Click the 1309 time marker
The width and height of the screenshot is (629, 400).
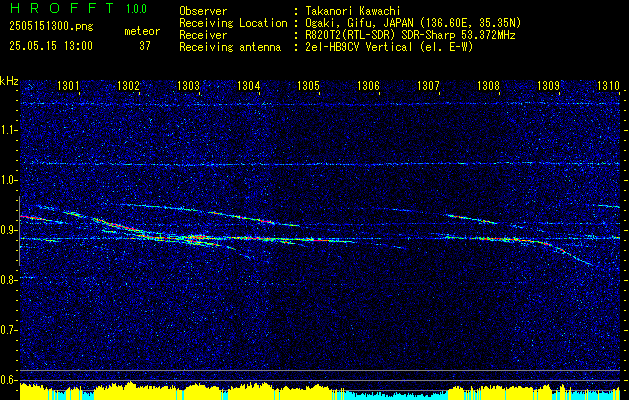(548, 85)
